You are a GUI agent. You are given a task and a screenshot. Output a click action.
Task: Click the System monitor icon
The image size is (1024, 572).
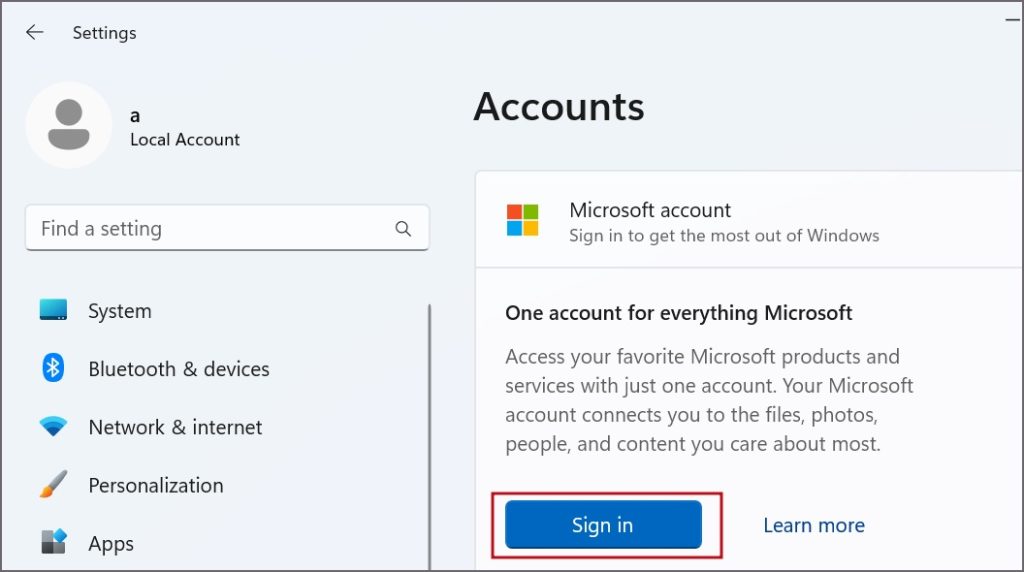[x=53, y=310]
